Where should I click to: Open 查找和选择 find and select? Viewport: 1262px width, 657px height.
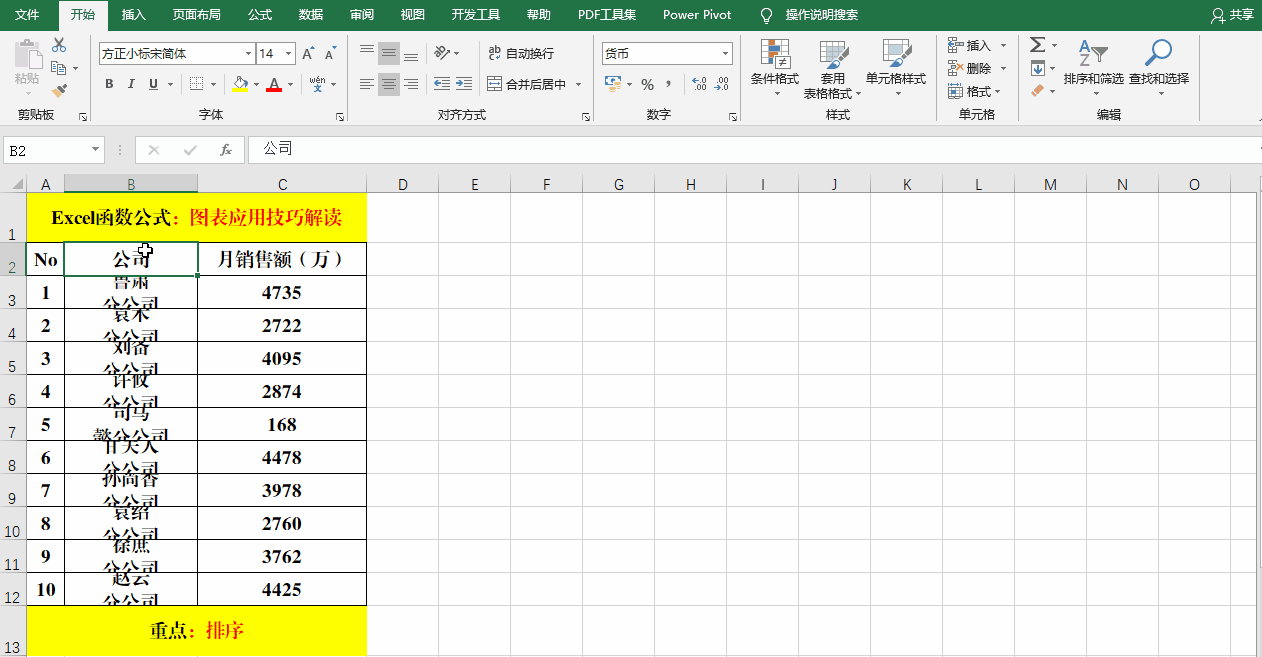1159,68
